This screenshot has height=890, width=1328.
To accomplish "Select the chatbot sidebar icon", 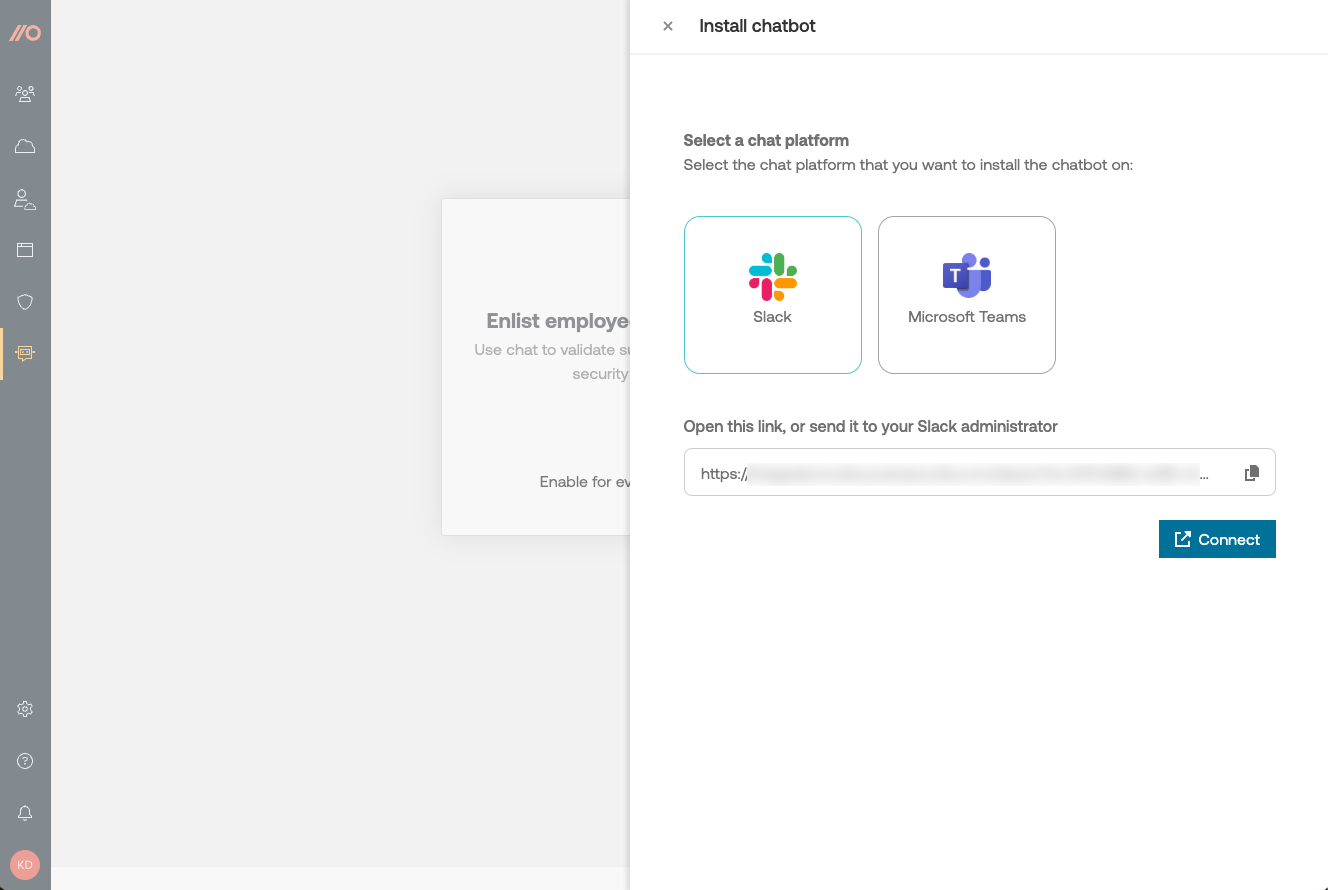I will click(x=25, y=353).
